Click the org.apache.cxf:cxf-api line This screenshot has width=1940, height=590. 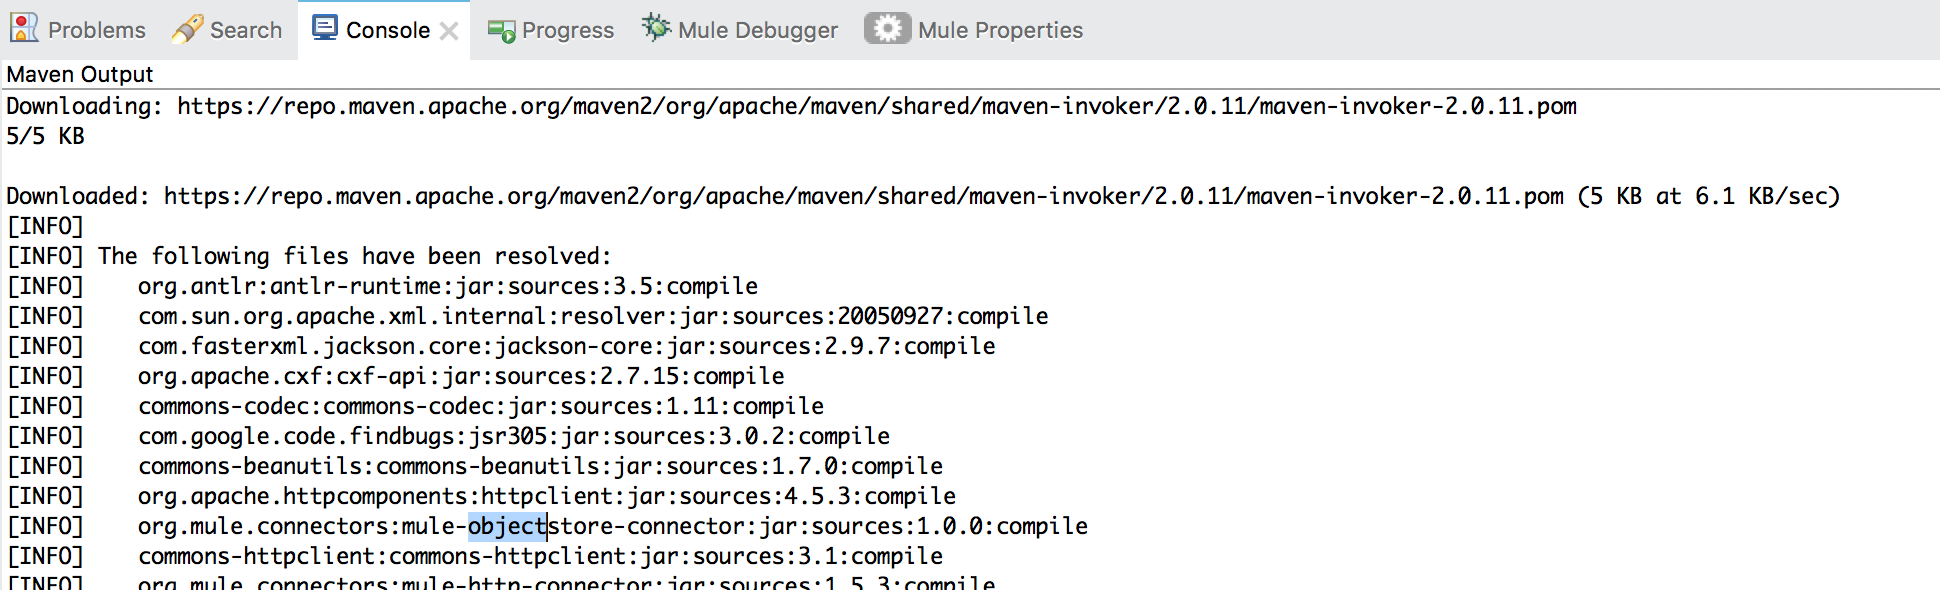pyautogui.click(x=395, y=376)
